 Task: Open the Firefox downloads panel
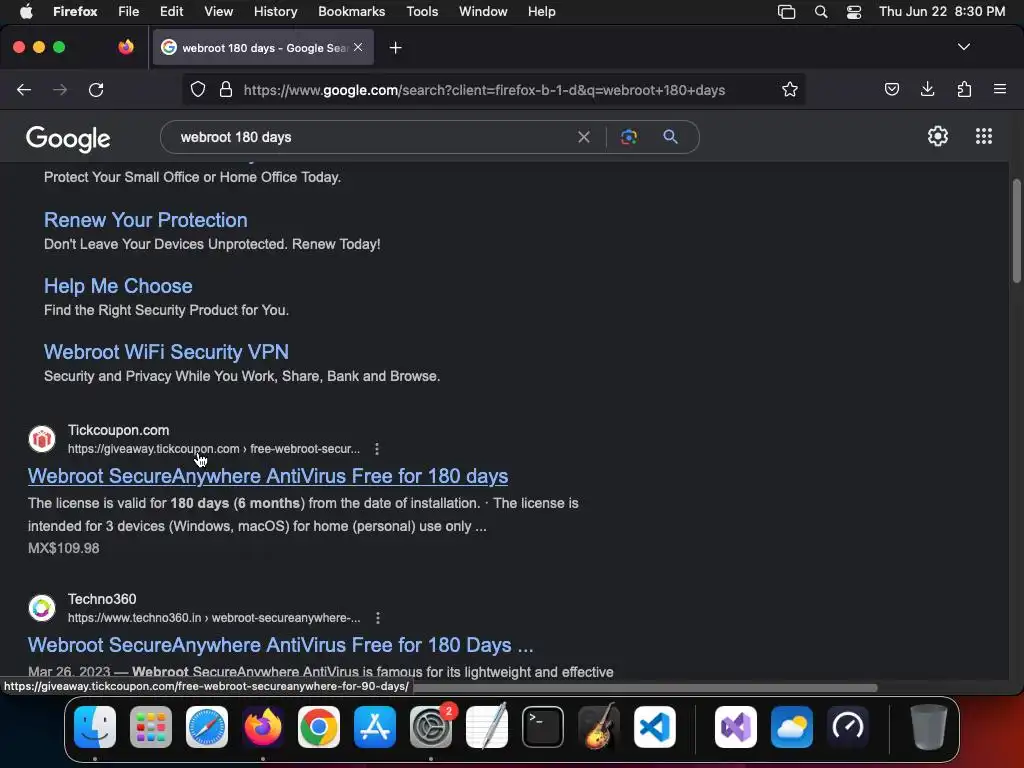(927, 89)
